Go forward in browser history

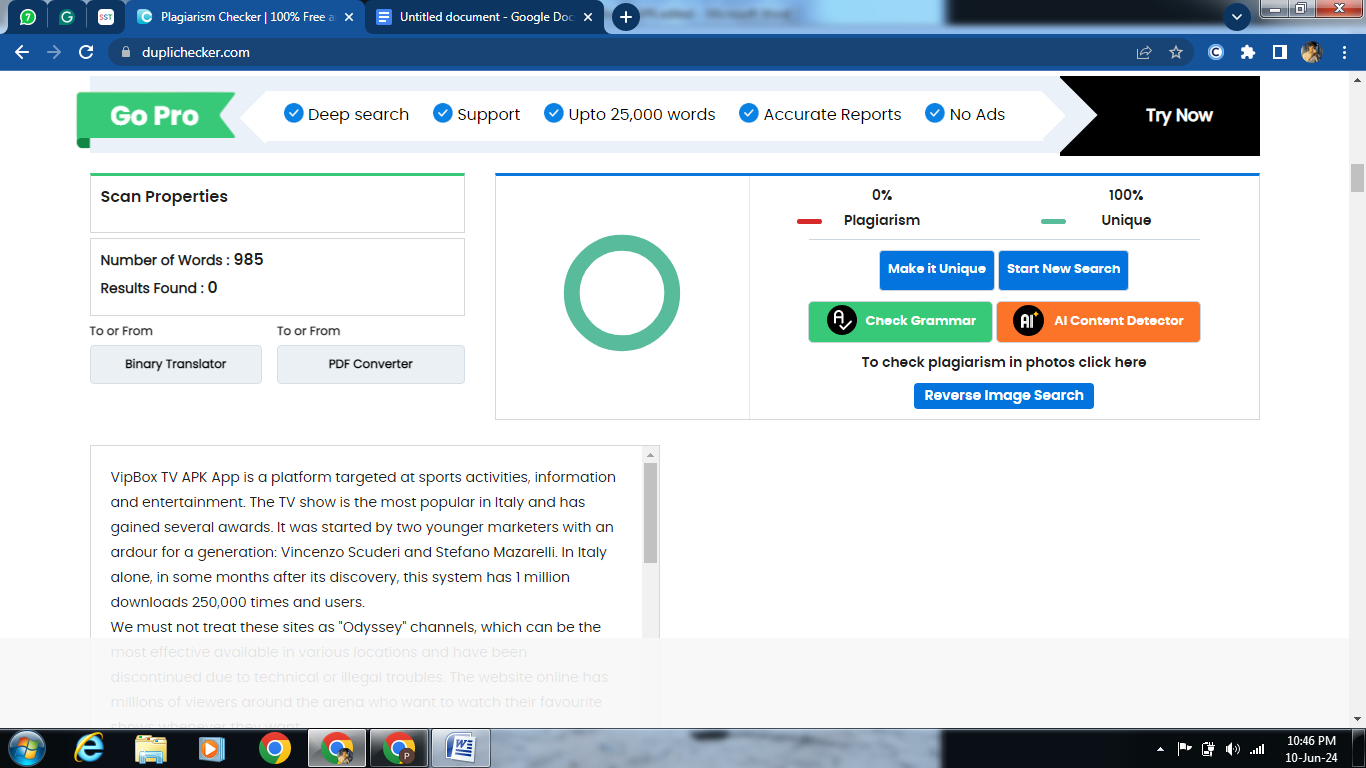(54, 52)
